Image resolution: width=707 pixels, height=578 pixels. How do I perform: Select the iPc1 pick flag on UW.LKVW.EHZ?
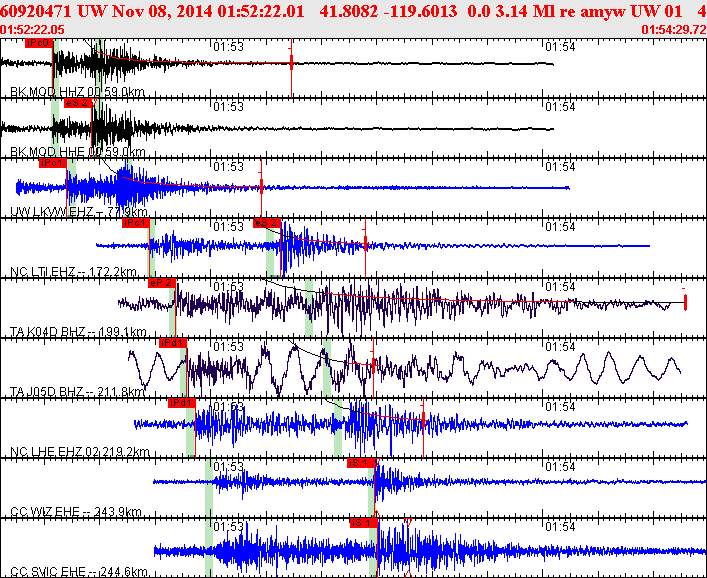click(x=53, y=163)
